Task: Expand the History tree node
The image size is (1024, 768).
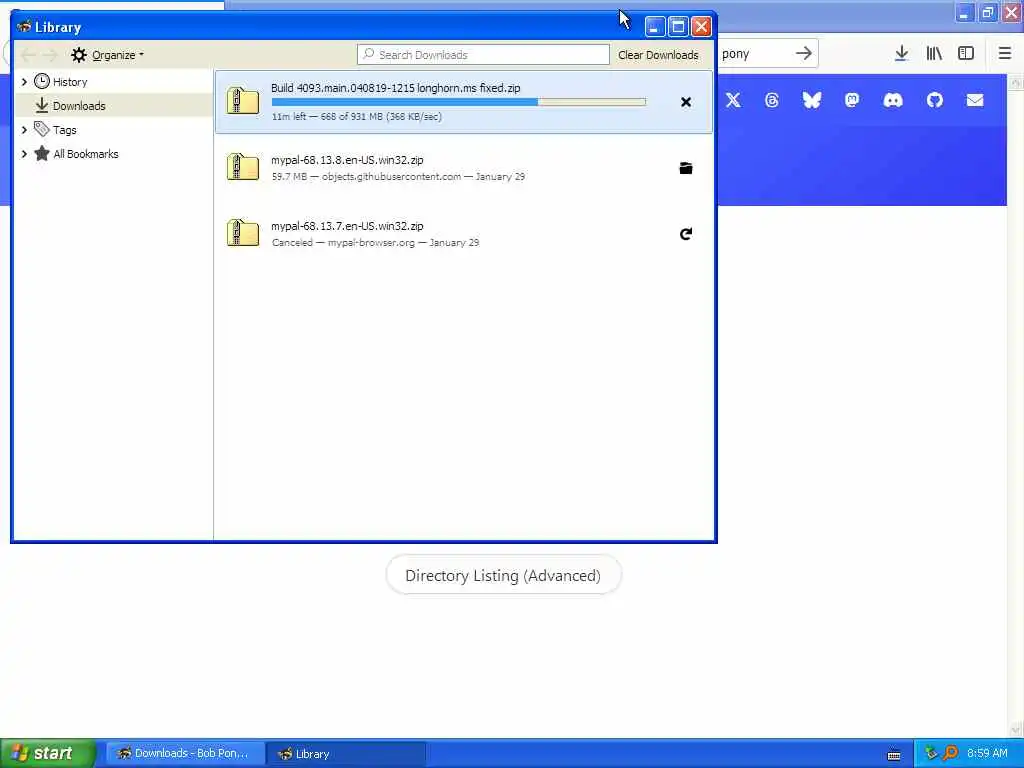Action: (24, 82)
